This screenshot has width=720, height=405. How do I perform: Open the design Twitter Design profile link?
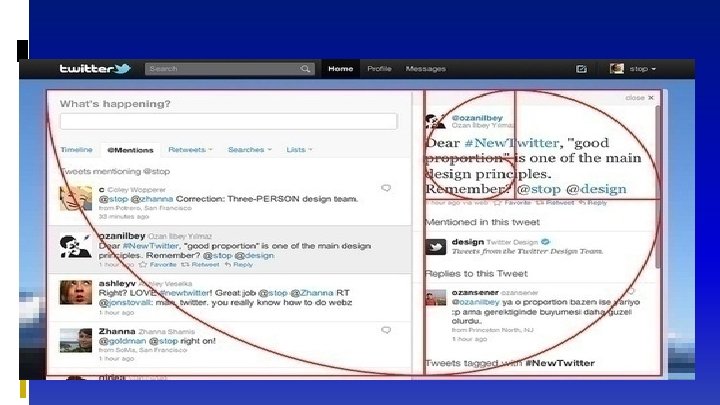point(495,242)
